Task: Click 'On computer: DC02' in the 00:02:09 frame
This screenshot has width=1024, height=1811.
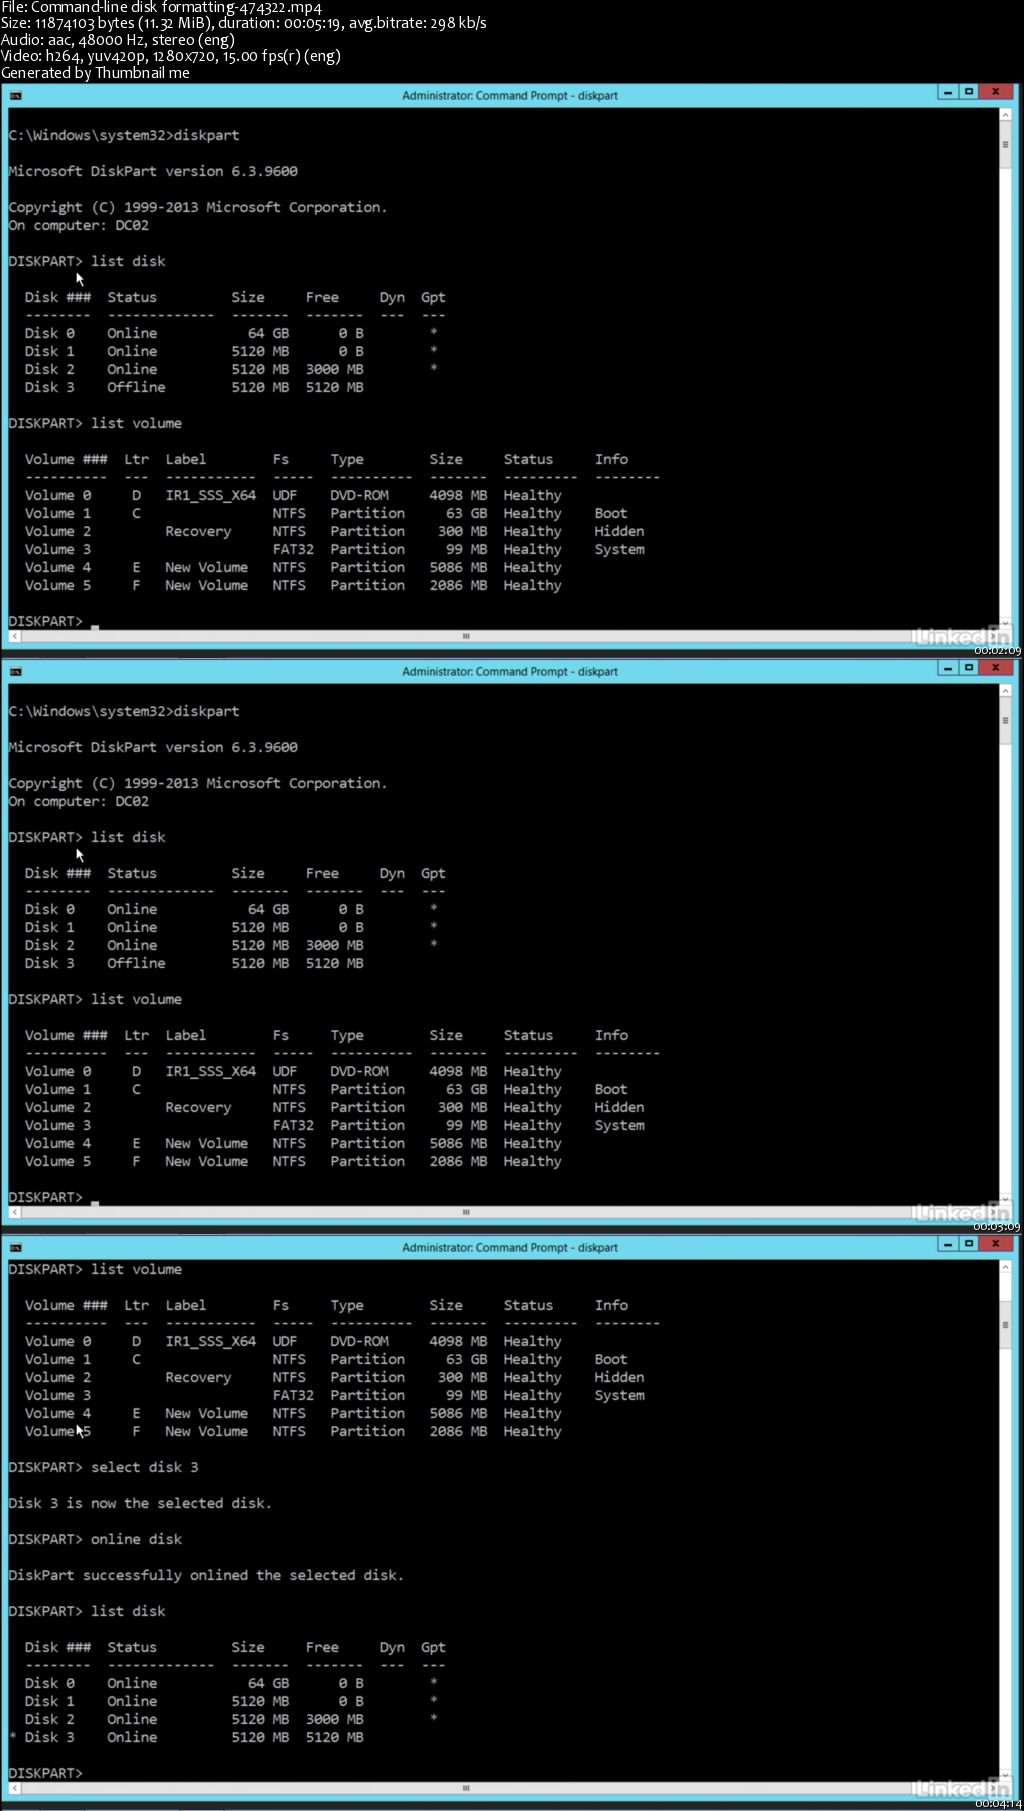Action: 79,226
